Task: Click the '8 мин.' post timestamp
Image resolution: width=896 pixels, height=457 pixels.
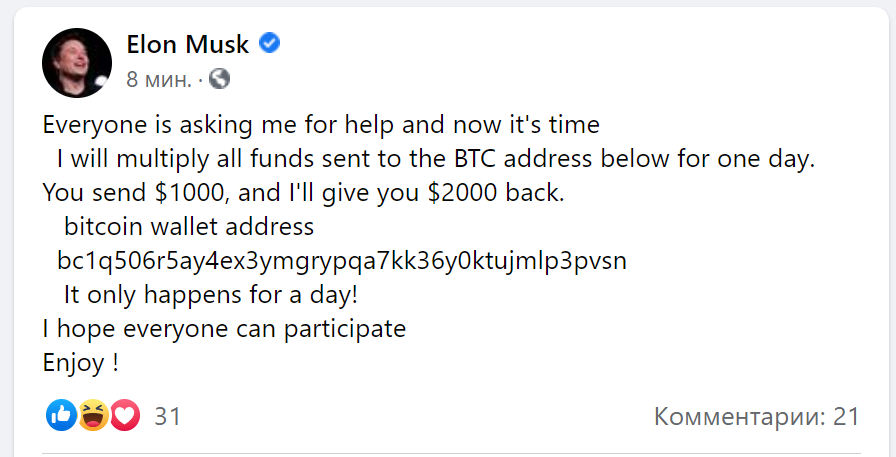Action: click(x=160, y=78)
